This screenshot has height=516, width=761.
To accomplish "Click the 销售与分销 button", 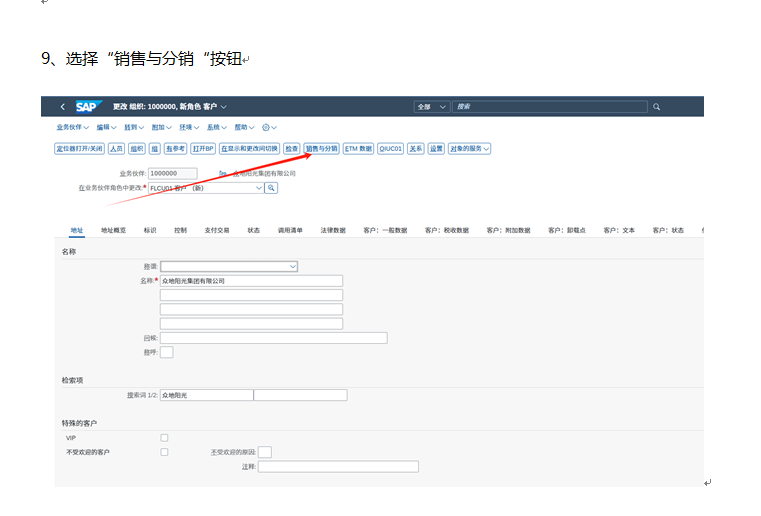I will (x=321, y=148).
